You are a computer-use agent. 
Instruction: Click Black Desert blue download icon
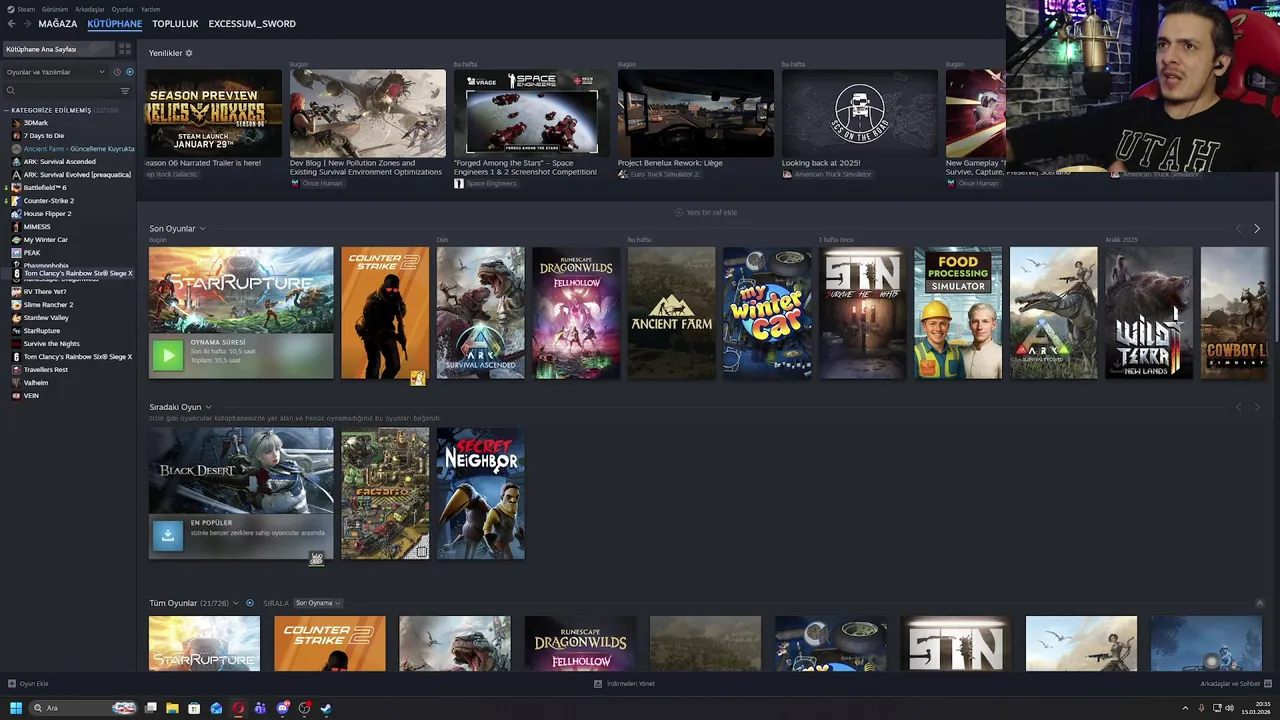[168, 535]
